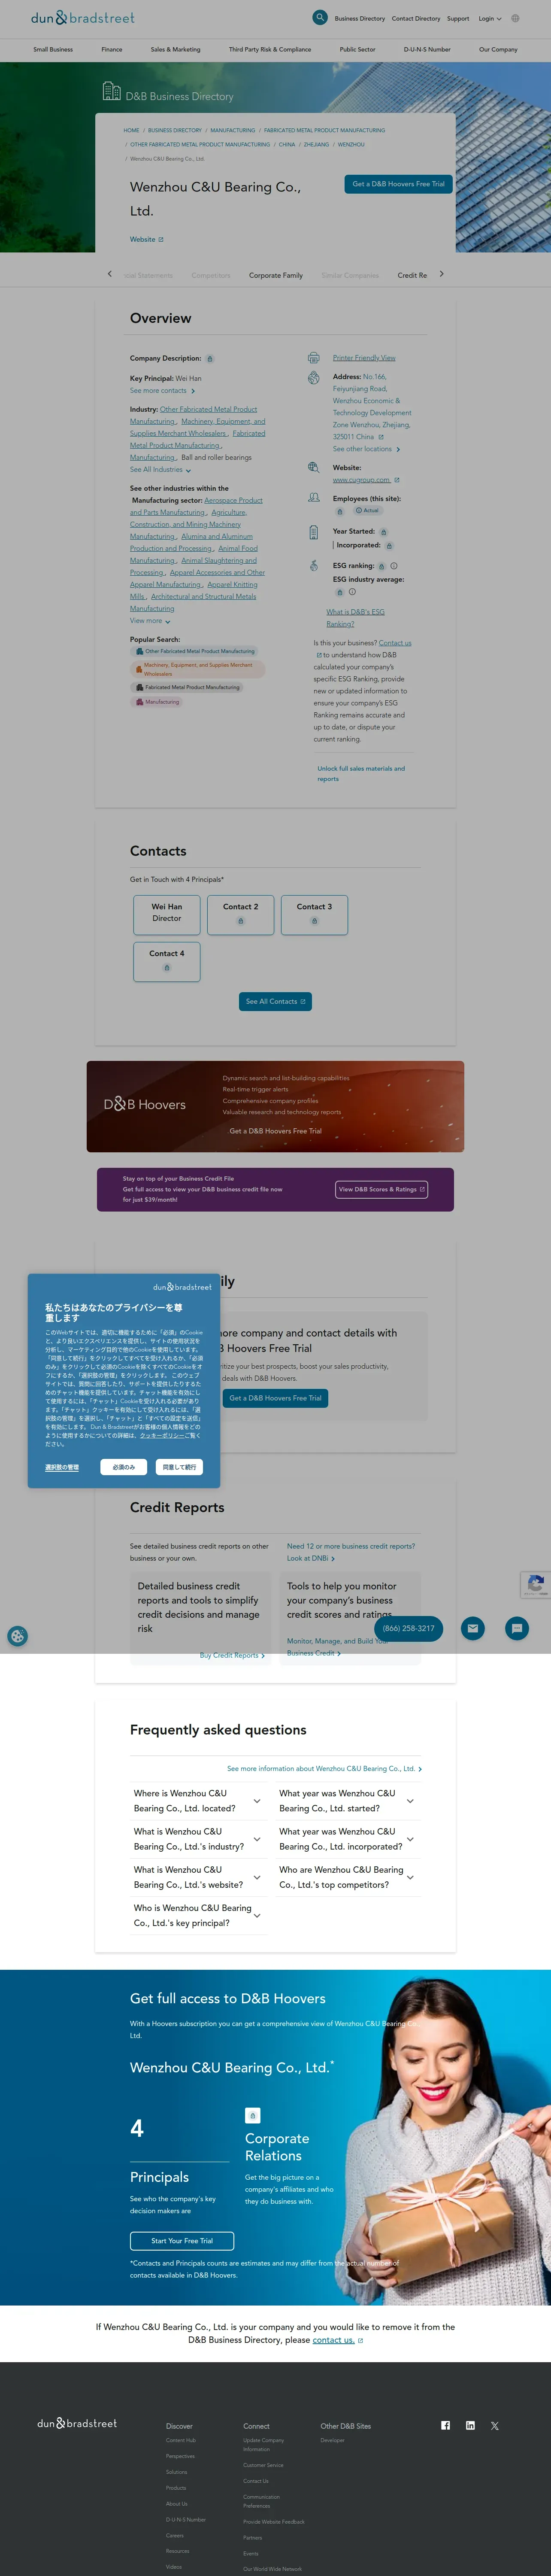The width and height of the screenshot is (551, 2576).
Task: Expand 'Where is Wenzhou C&U Bearing located?' question
Action: 198,1800
